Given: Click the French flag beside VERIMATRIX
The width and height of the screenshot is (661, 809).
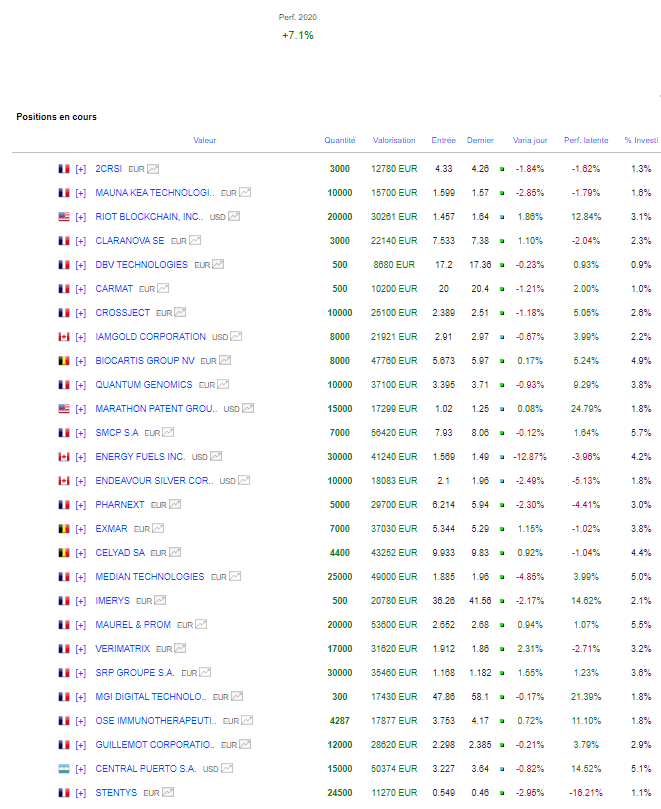Looking at the screenshot, I should tap(64, 649).
